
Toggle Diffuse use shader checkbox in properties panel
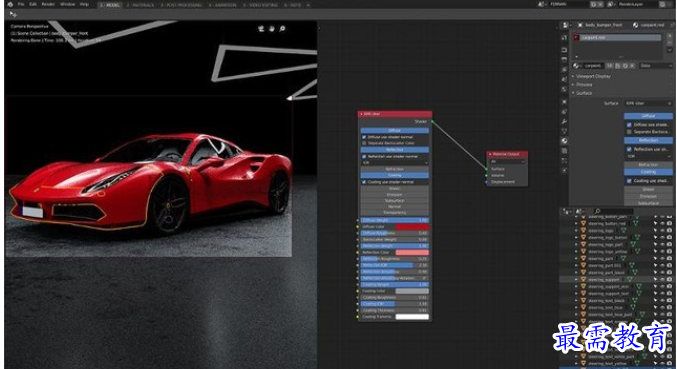(629, 125)
